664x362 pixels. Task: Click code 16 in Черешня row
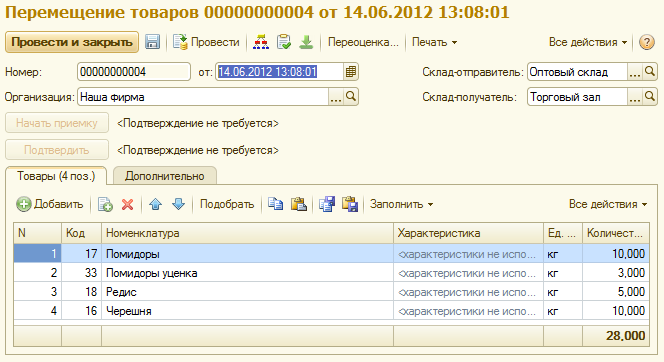(81, 311)
